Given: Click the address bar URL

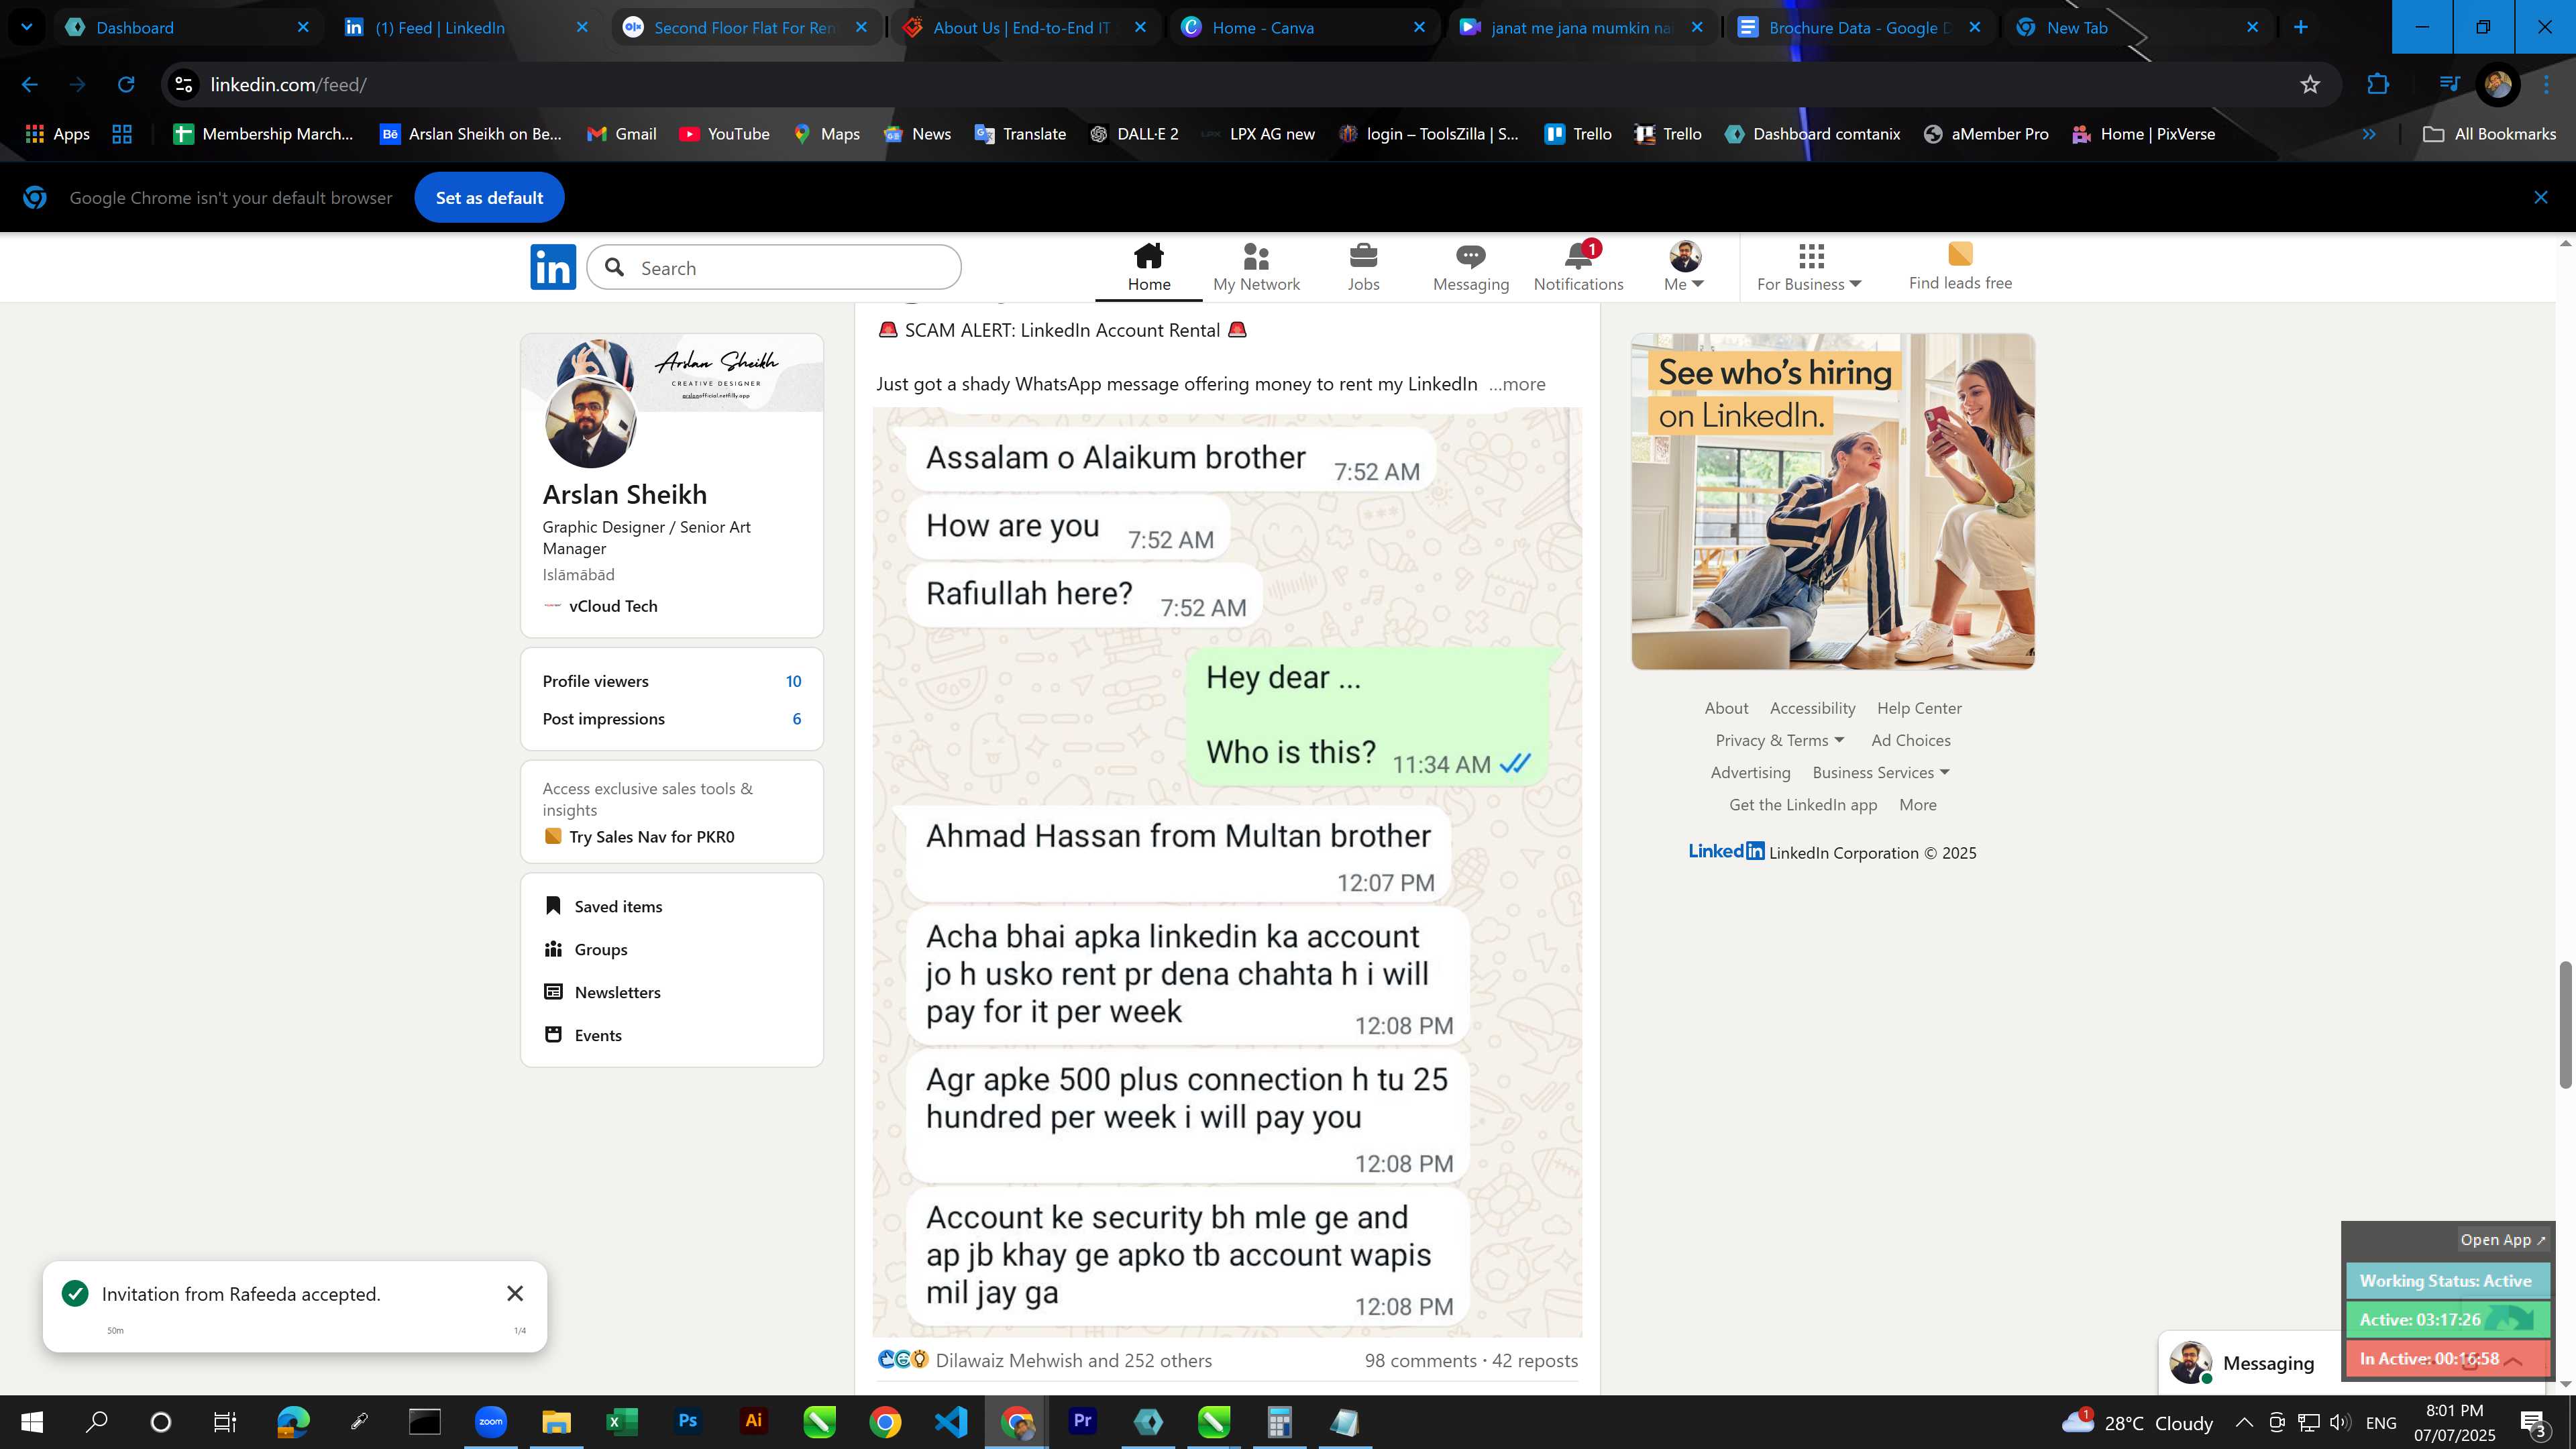Looking at the screenshot, I should pyautogui.click(x=288, y=85).
